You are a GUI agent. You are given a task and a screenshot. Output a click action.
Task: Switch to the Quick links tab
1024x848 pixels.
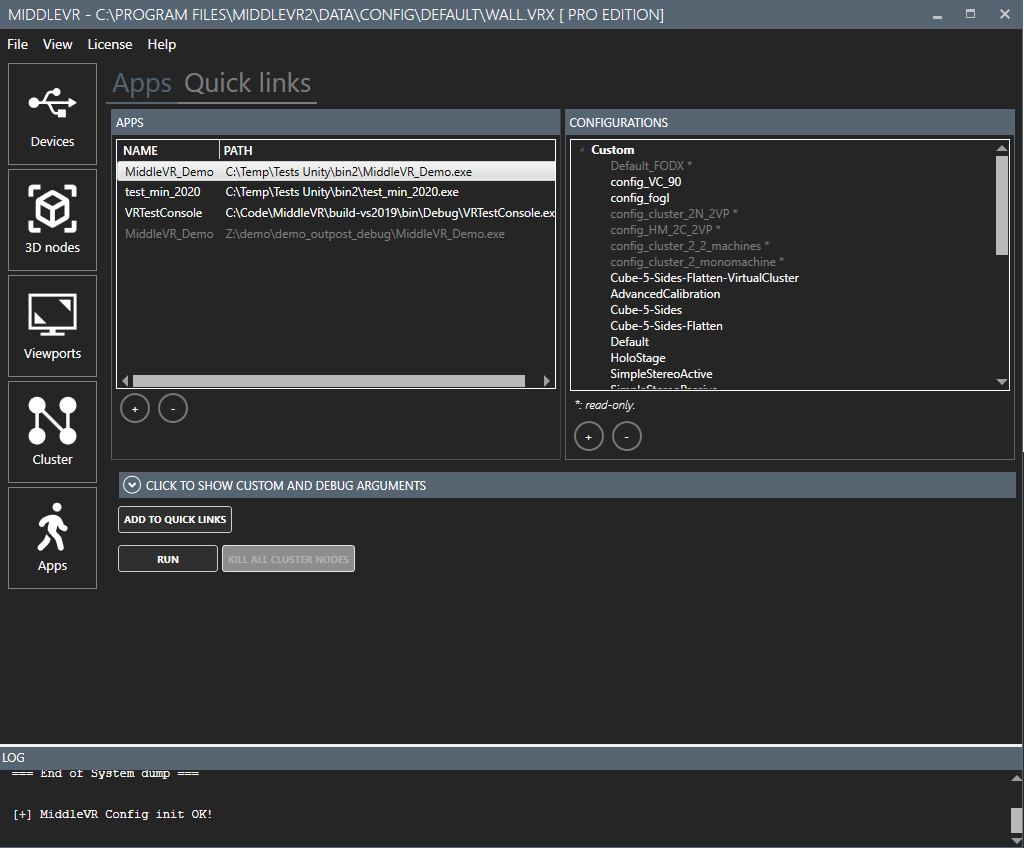248,84
